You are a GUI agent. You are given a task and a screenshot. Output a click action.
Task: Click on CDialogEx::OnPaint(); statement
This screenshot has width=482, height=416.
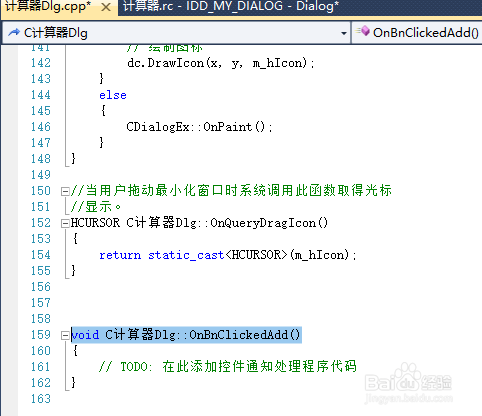click(199, 127)
